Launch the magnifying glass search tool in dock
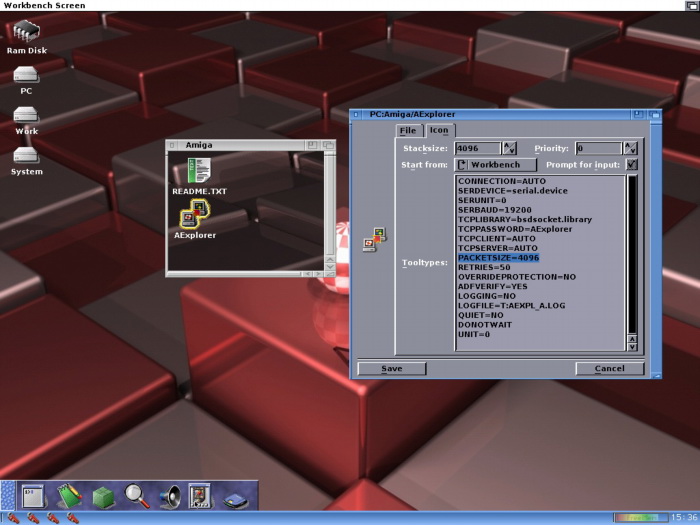700x525 pixels. click(137, 495)
